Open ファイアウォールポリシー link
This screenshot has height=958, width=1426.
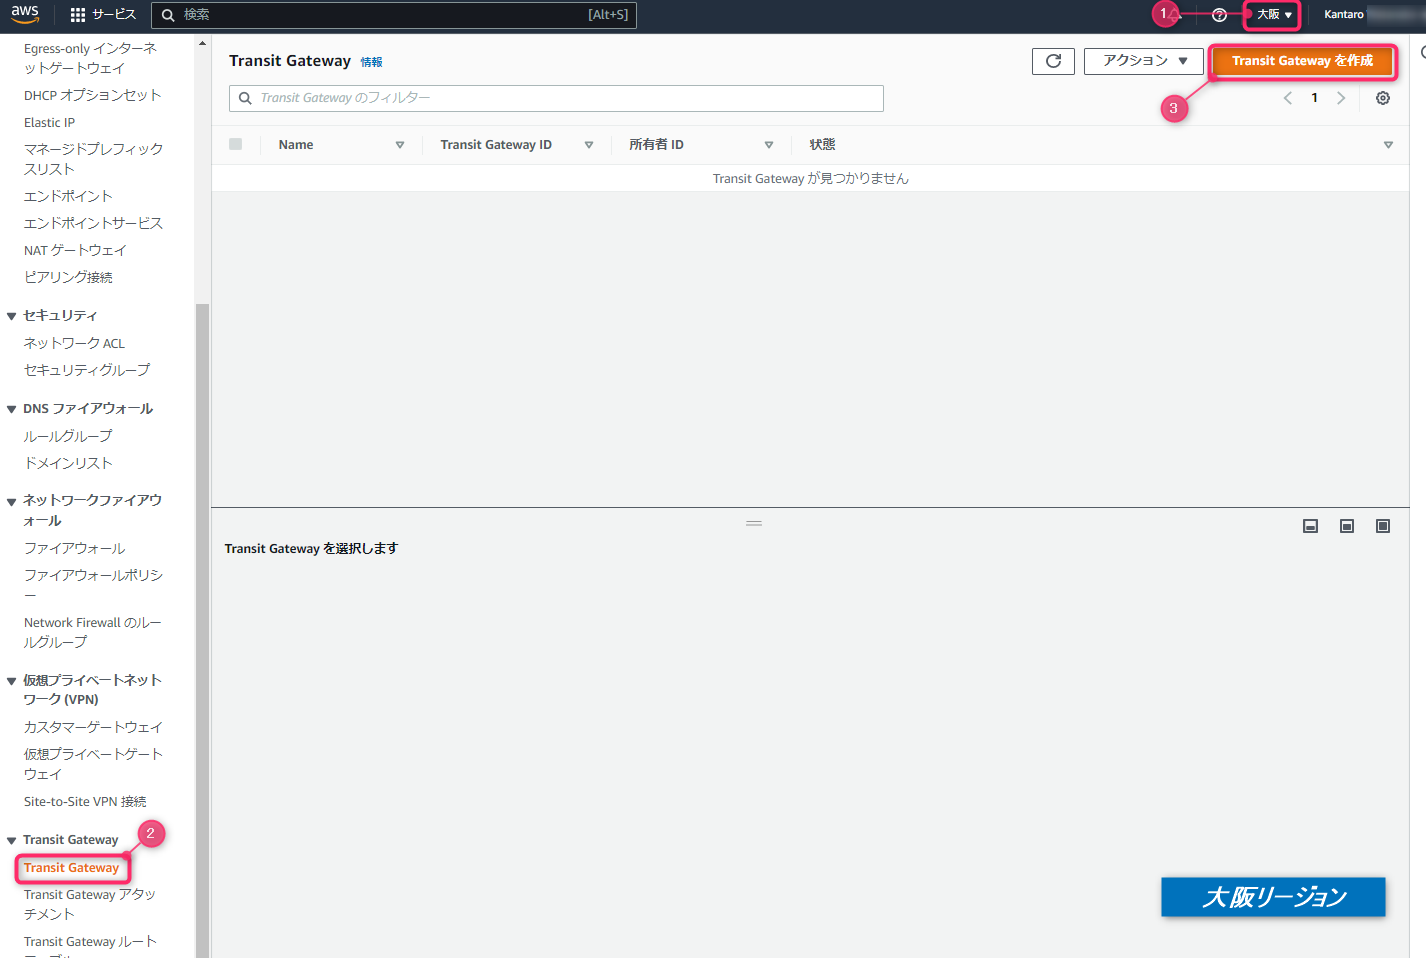pyautogui.click(x=93, y=585)
